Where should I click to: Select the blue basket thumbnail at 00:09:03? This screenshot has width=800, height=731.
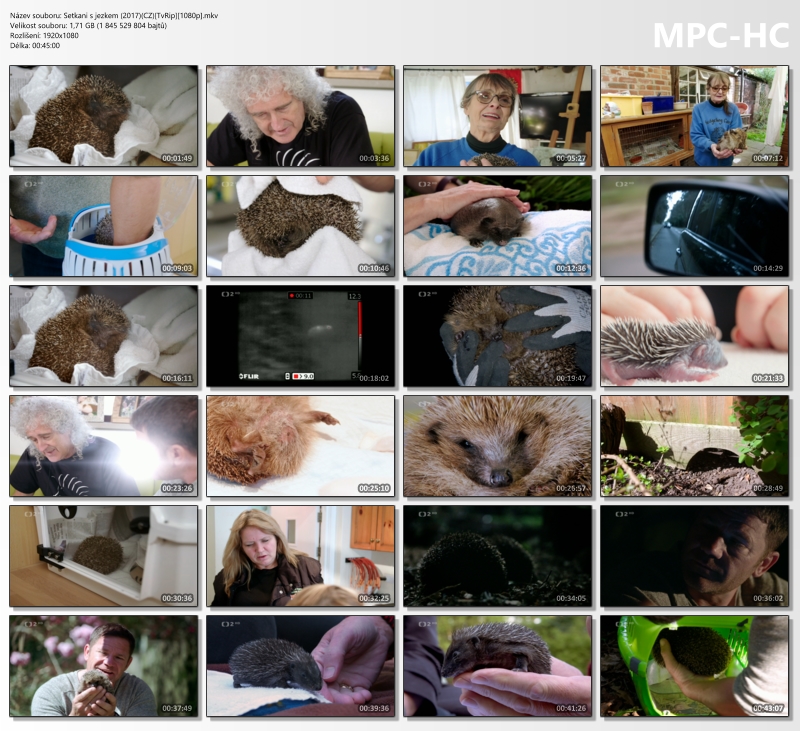[104, 226]
